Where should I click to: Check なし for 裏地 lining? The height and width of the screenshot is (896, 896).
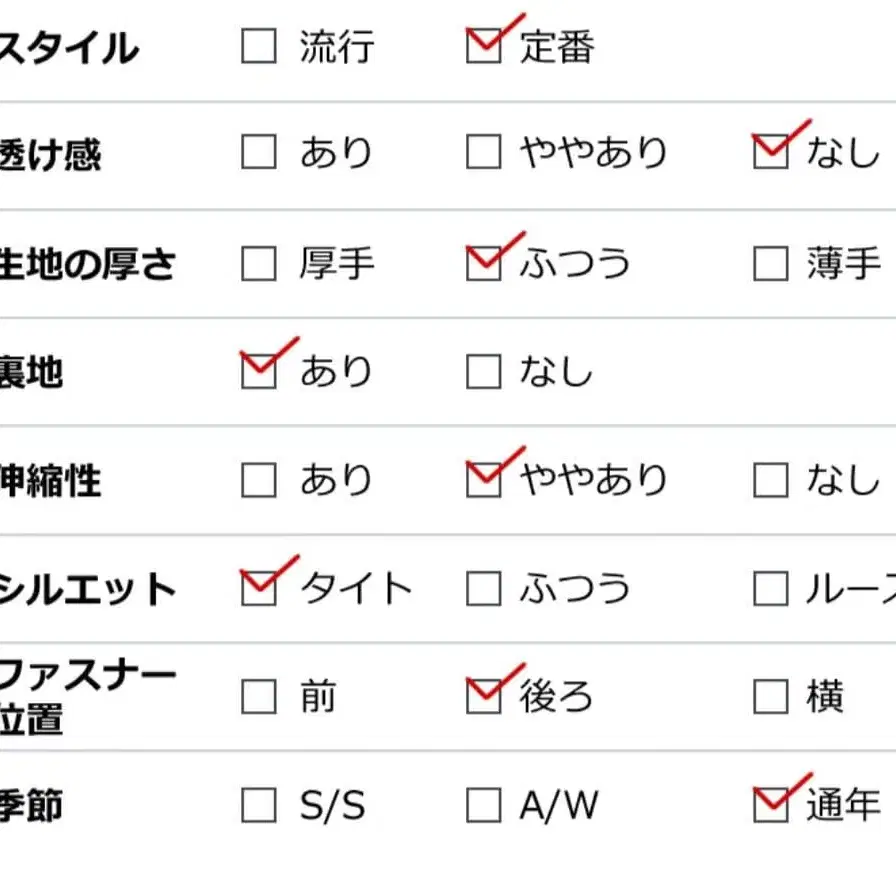483,371
